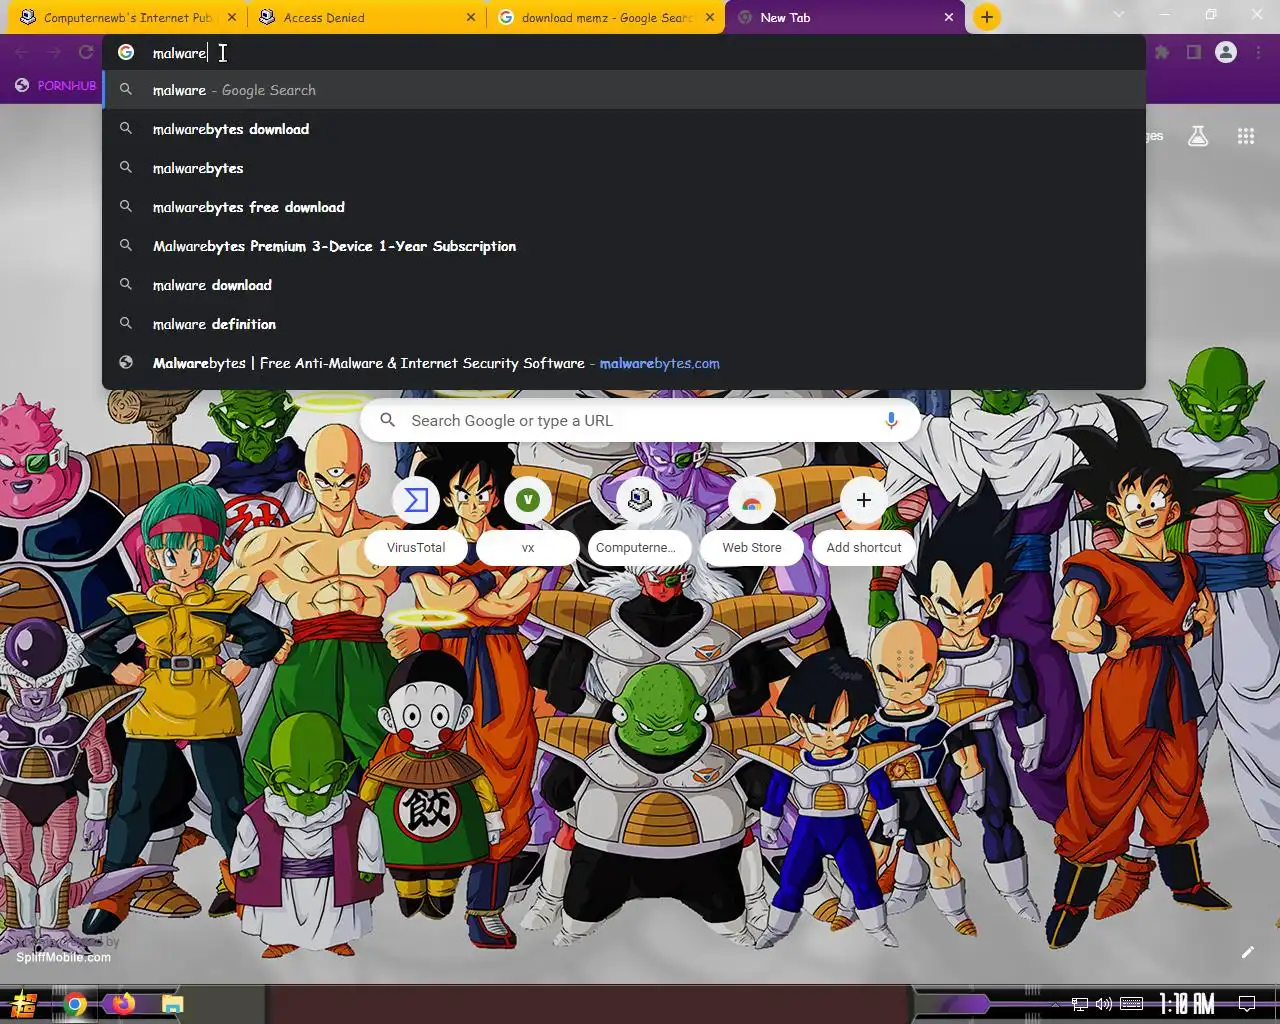1280x1024 pixels.
Task: Click the customize page pencil icon
Action: coord(1248,953)
